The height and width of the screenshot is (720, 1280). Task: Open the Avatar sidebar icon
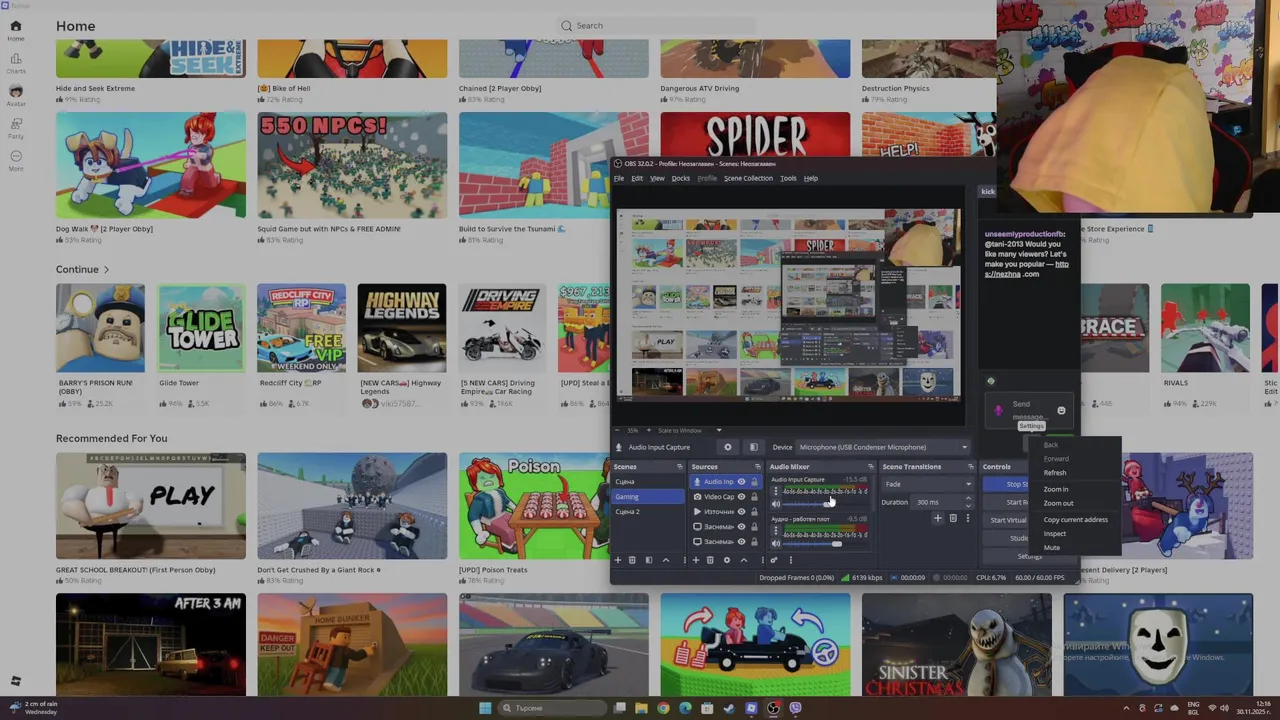tap(15, 95)
